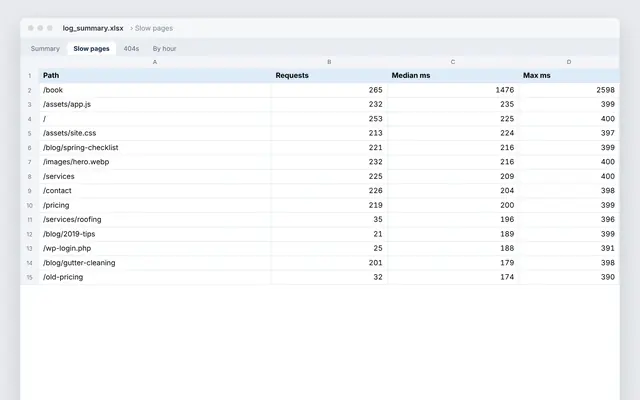Click max value 397 for /assets/site.css
The image size is (640, 400).
coord(569,133)
